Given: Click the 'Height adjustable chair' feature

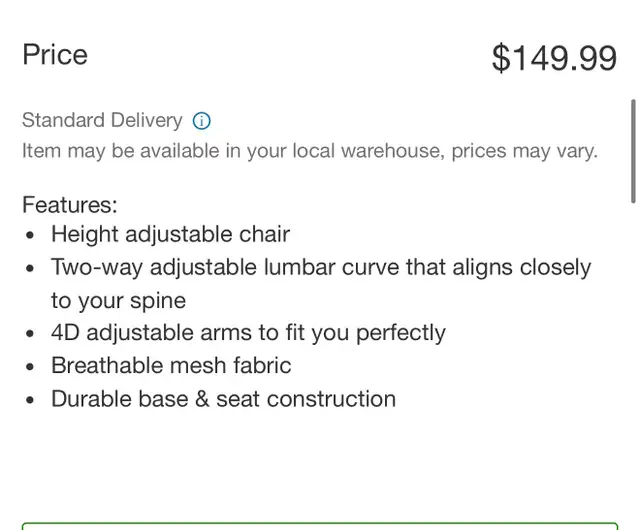Looking at the screenshot, I should (171, 234).
